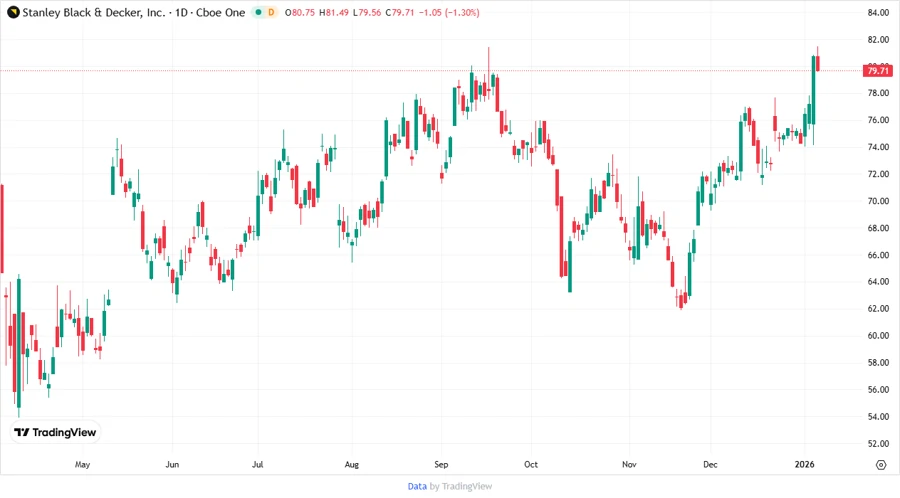
Task: Click the 64.00 price axis label
Action: [x=878, y=282]
